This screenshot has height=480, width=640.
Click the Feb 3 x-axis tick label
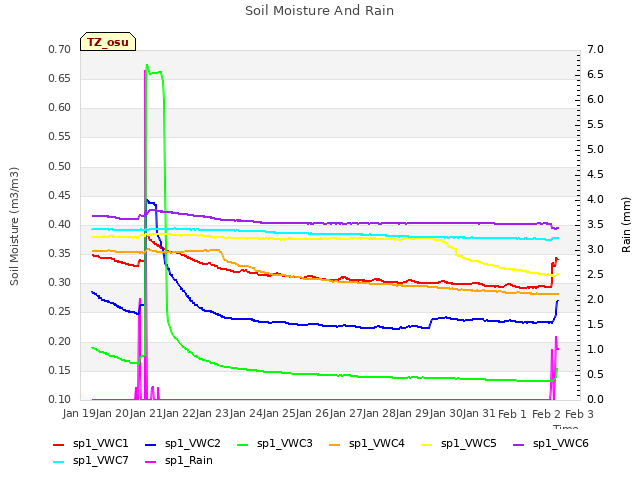579,414
